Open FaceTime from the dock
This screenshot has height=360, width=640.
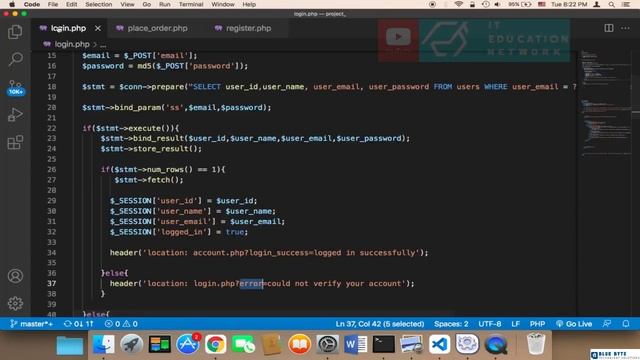pyautogui.click(x=243, y=344)
